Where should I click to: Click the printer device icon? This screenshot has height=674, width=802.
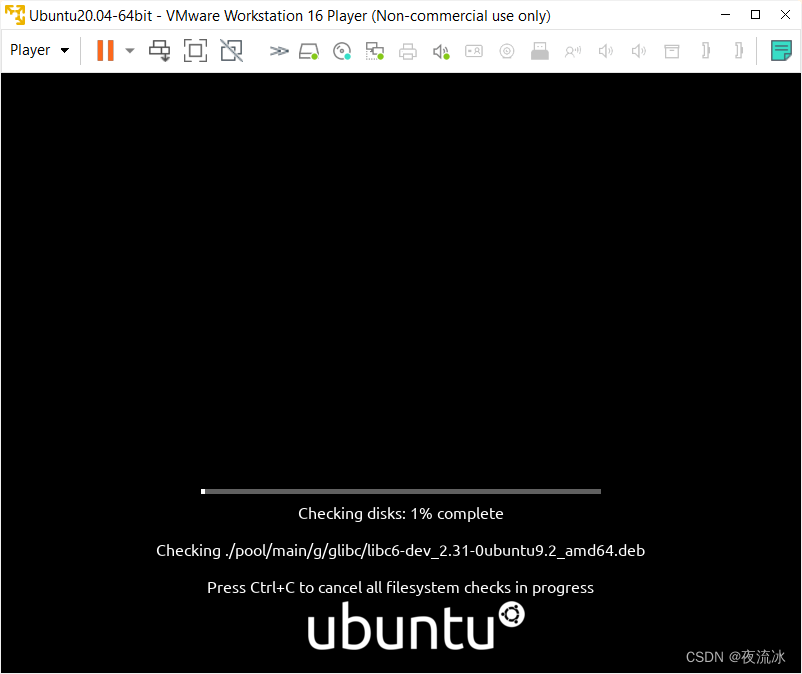pos(408,51)
